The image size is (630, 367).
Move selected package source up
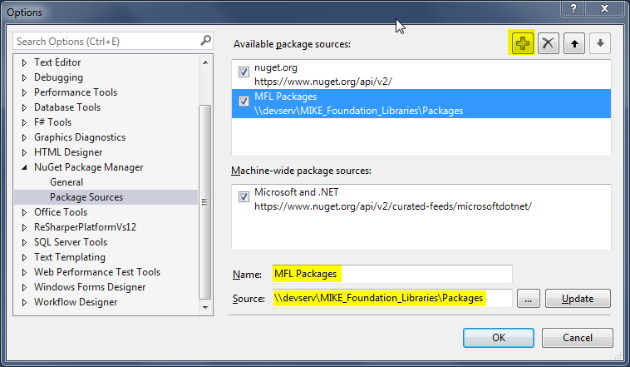pos(574,43)
